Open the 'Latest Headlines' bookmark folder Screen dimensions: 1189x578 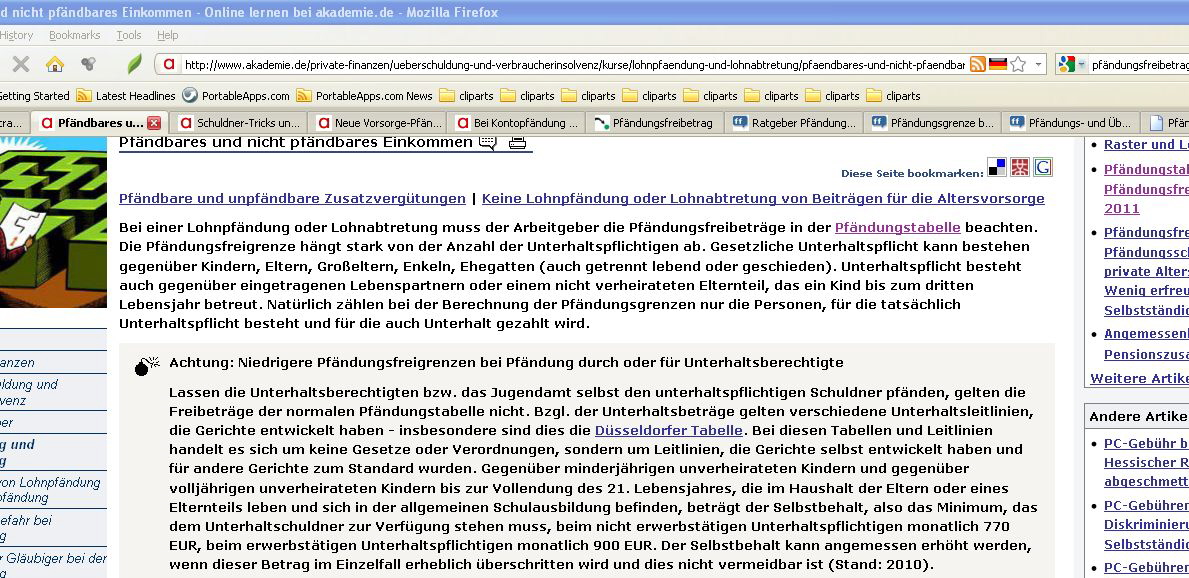pyautogui.click(x=131, y=96)
